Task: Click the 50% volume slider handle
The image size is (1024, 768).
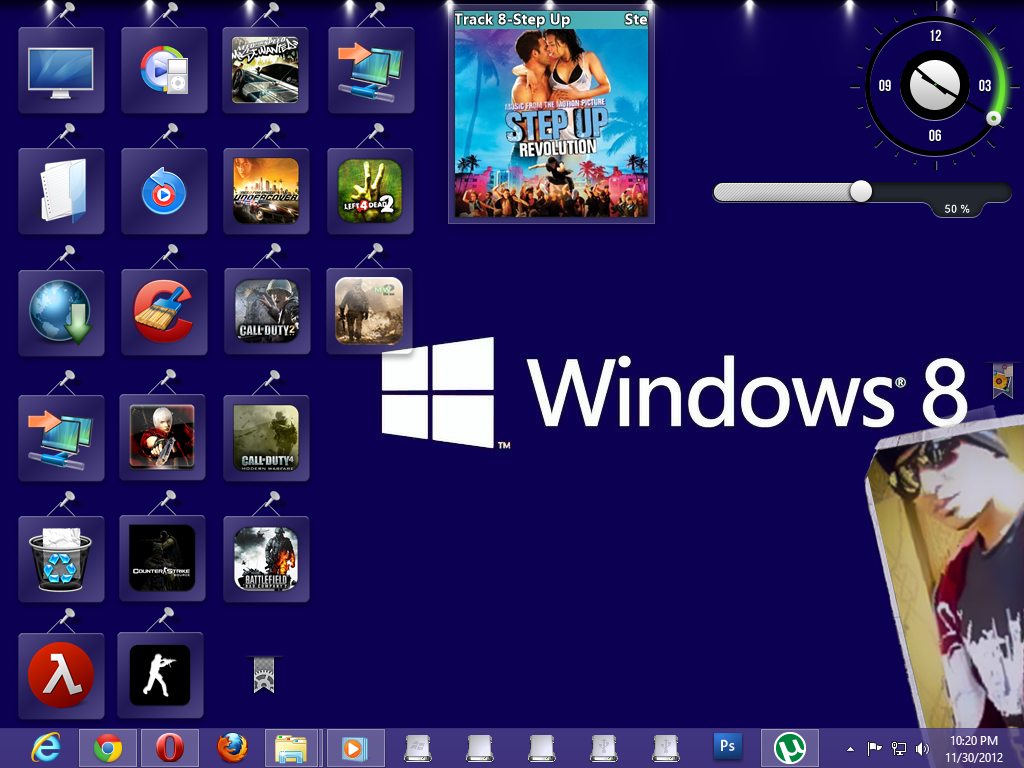Action: click(862, 191)
